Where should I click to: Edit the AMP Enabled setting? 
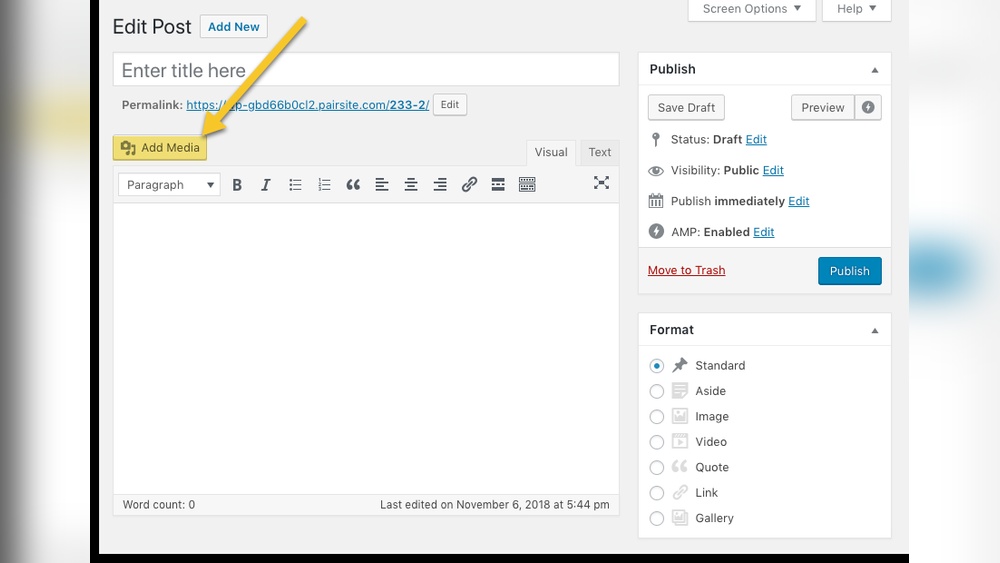pos(763,232)
